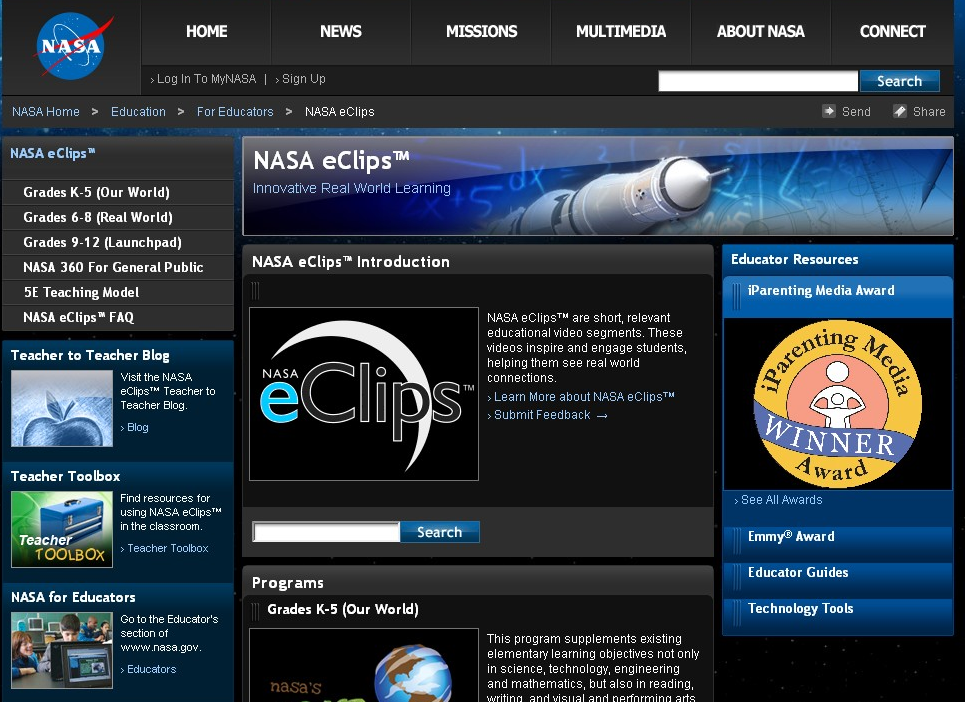Screen dimensions: 965x702
Task: Click the Programs section heading
Action: coord(287,583)
